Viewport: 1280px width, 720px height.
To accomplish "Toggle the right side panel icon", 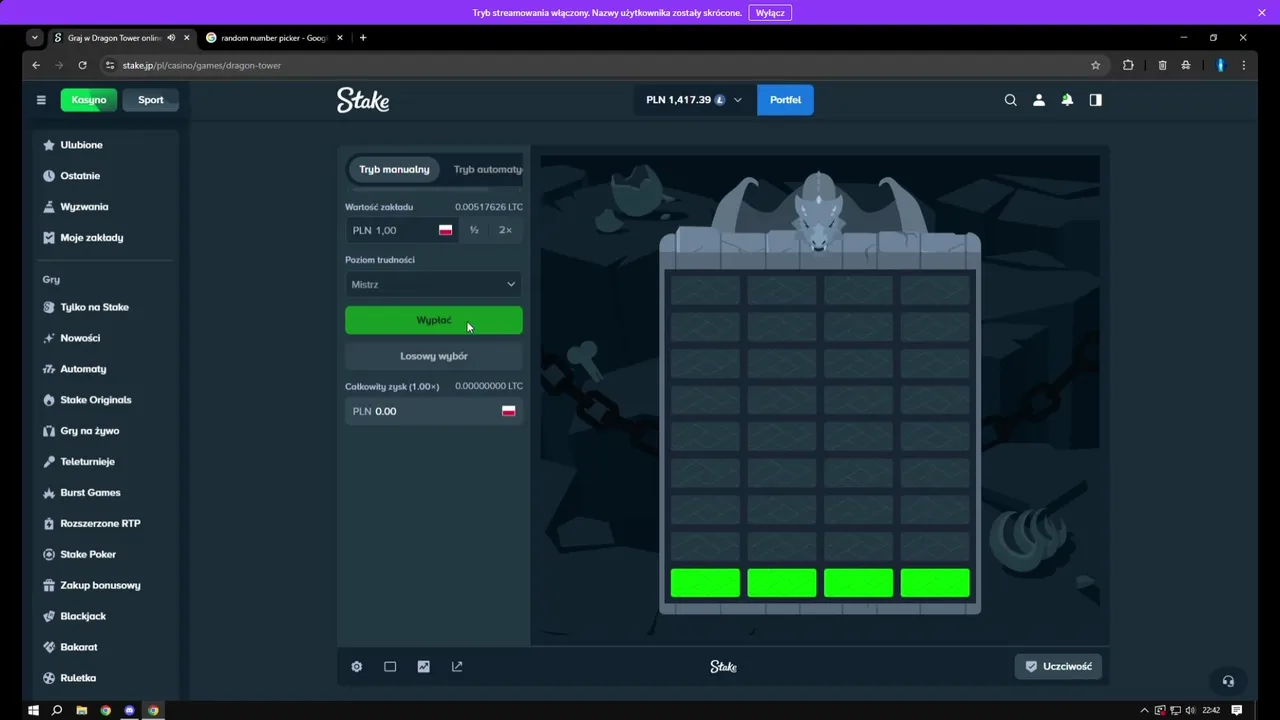I will coord(1095,100).
